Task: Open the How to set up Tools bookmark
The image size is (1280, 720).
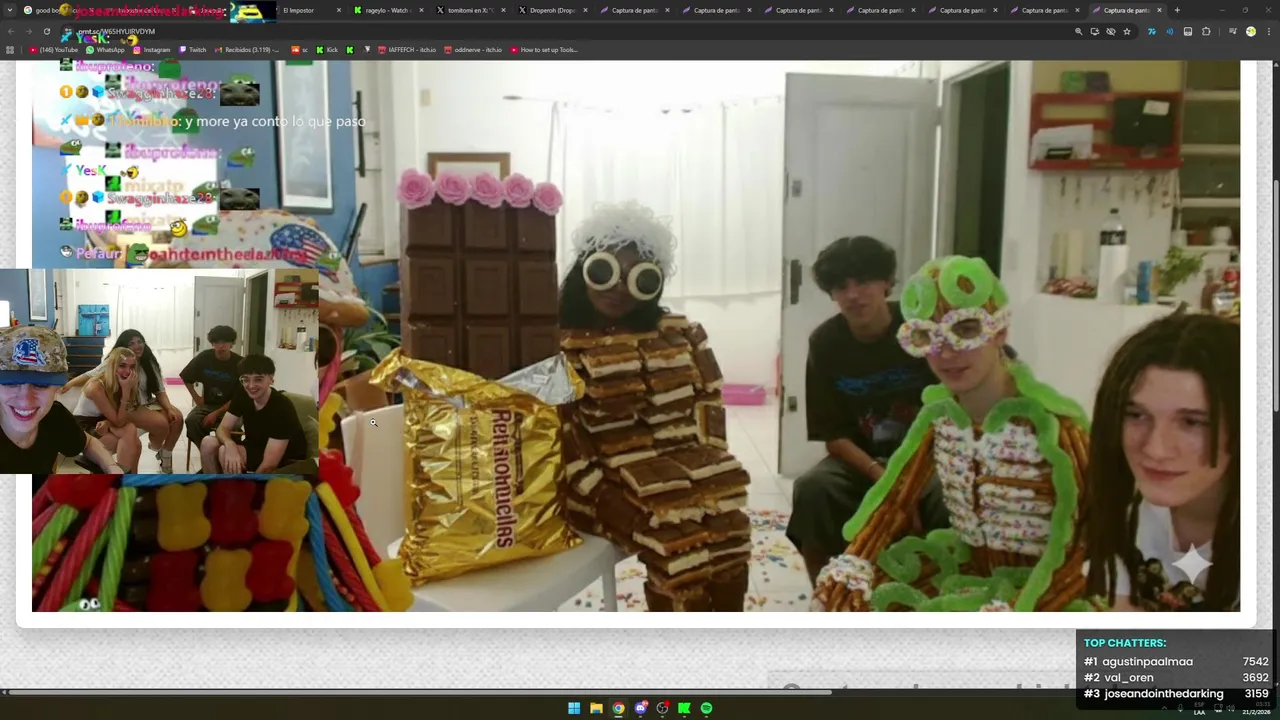Action: tap(544, 49)
